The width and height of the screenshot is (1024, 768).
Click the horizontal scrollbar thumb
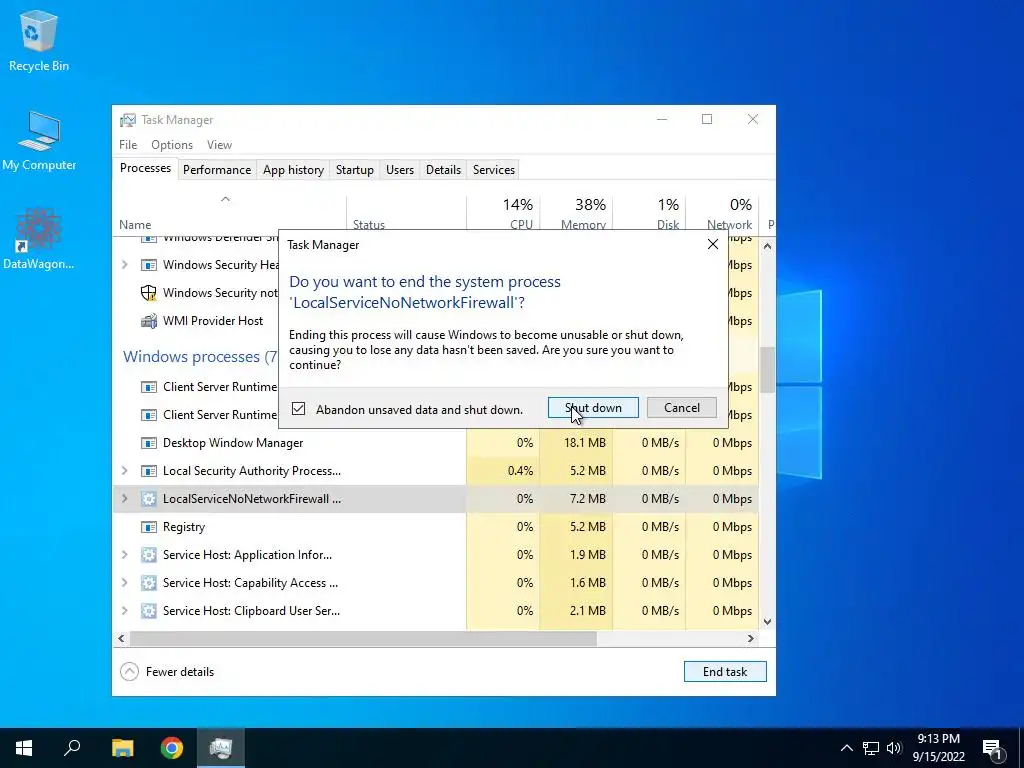pos(363,639)
